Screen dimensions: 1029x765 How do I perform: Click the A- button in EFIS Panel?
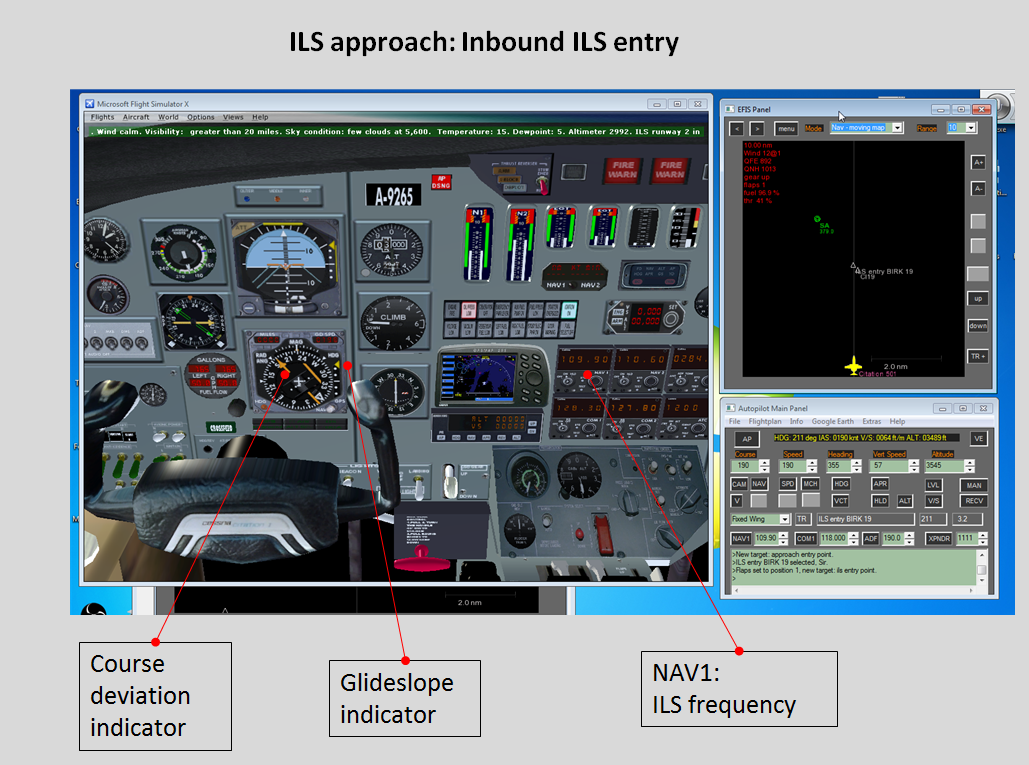tap(978, 189)
